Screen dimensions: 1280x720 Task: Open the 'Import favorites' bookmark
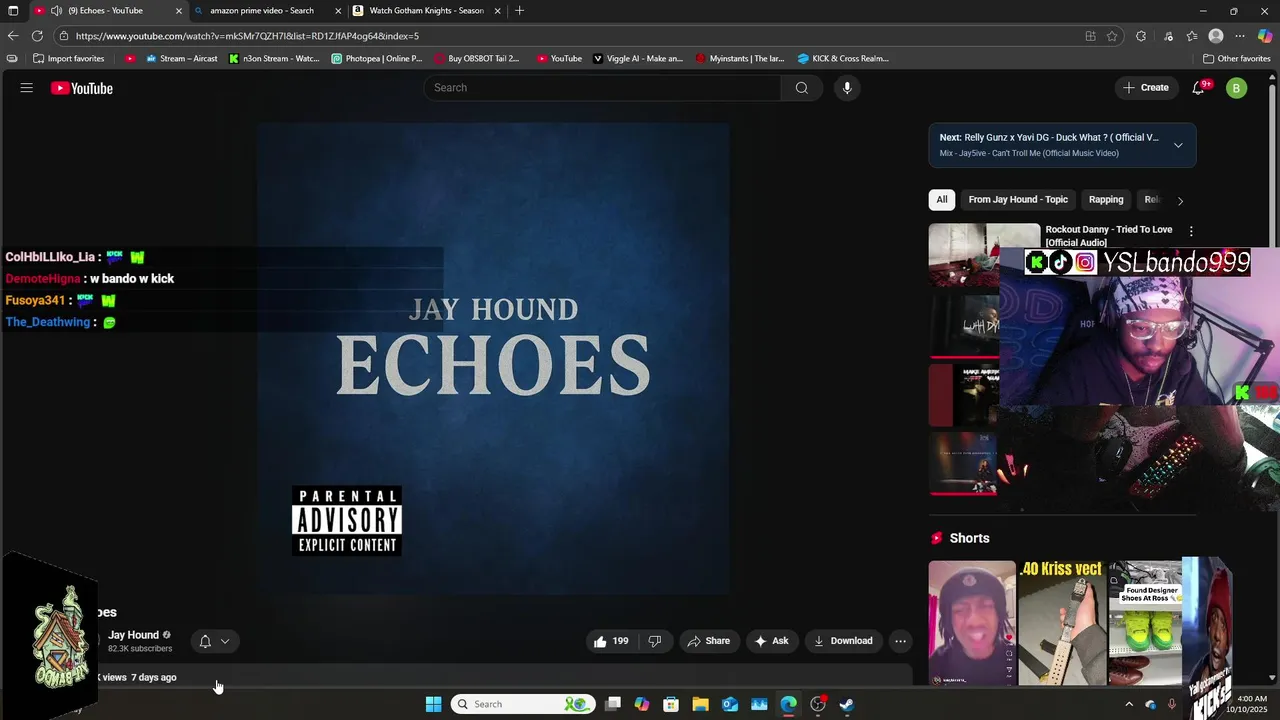68,59
